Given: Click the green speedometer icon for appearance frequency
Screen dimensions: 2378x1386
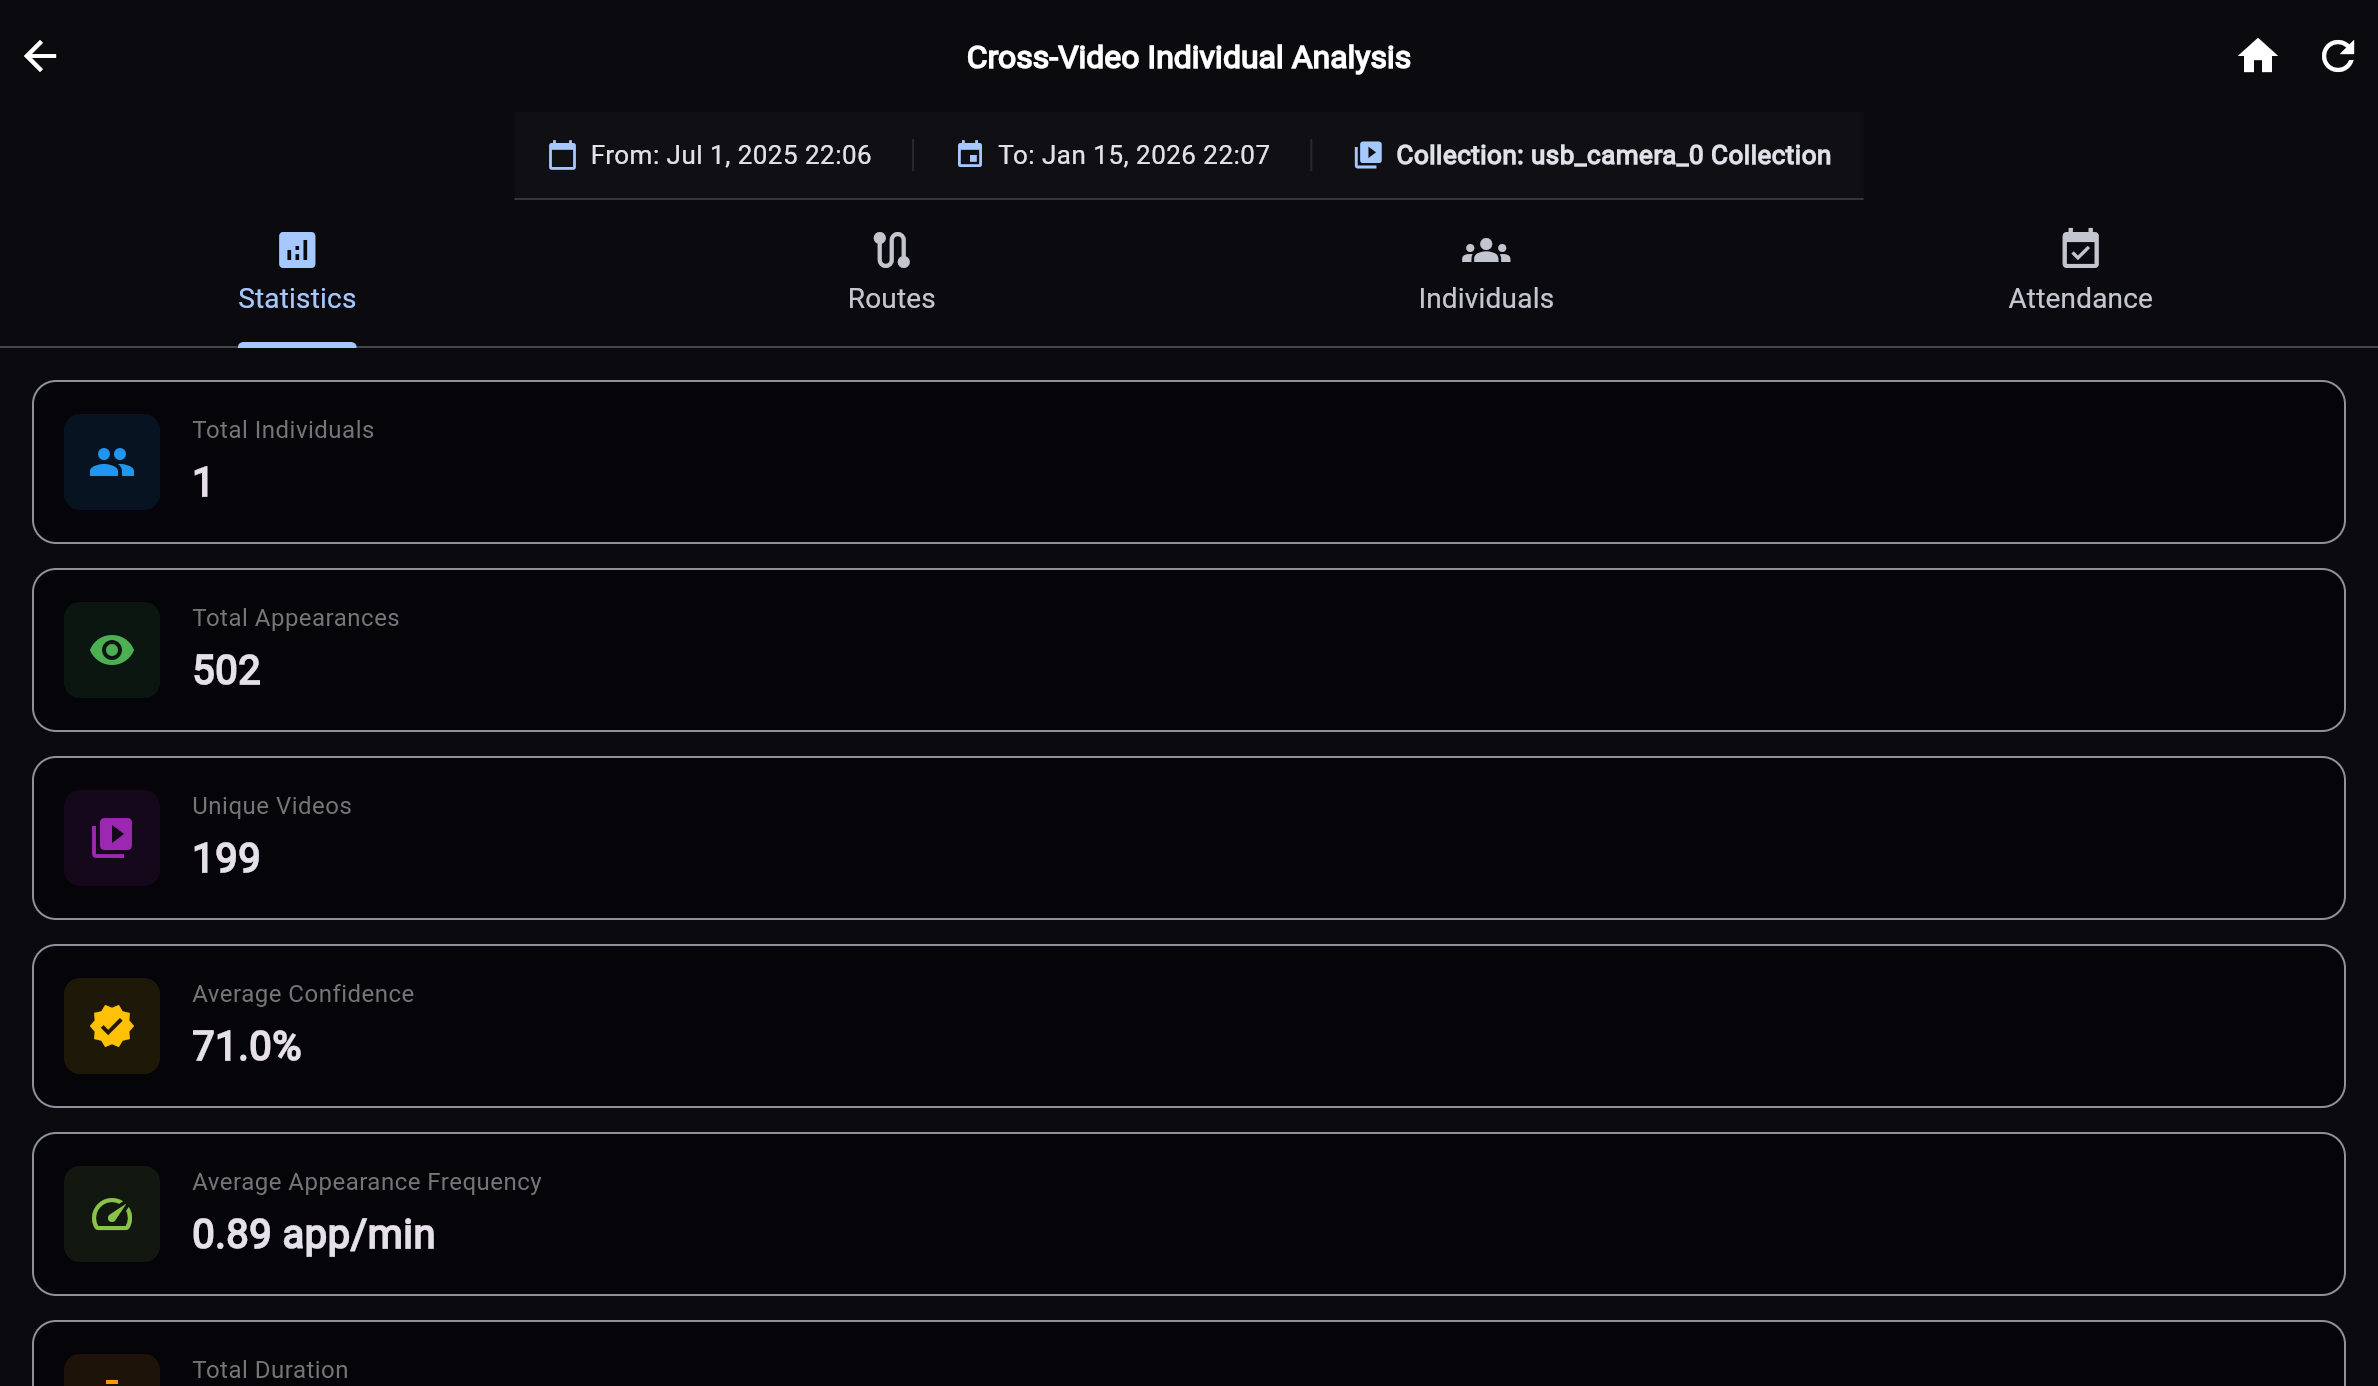Looking at the screenshot, I should pos(110,1215).
